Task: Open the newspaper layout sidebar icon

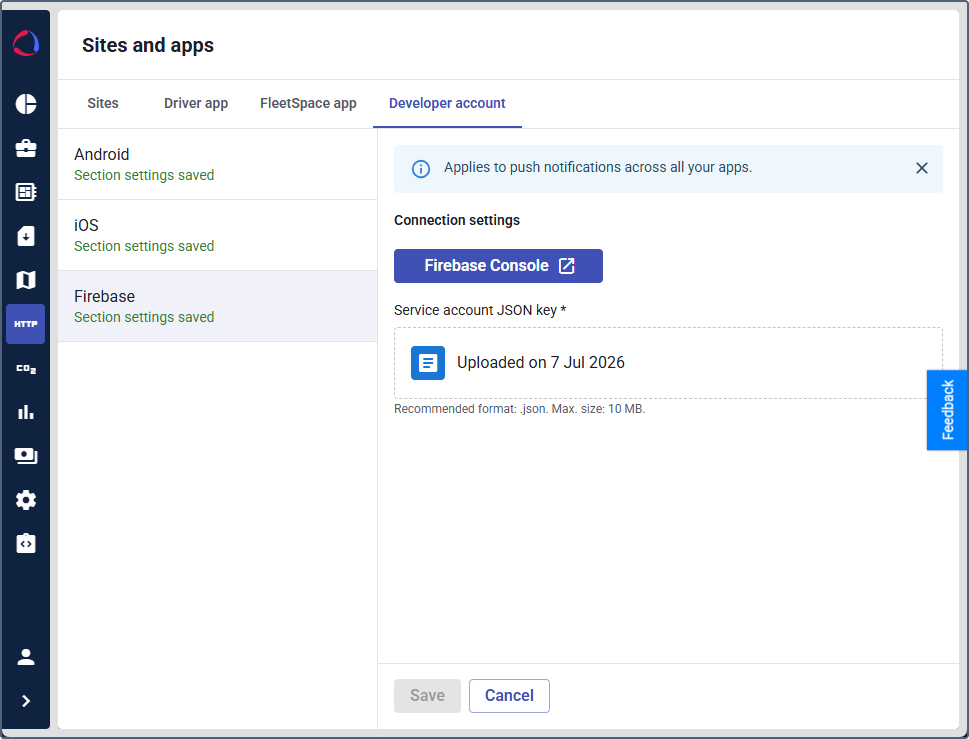Action: 26,192
